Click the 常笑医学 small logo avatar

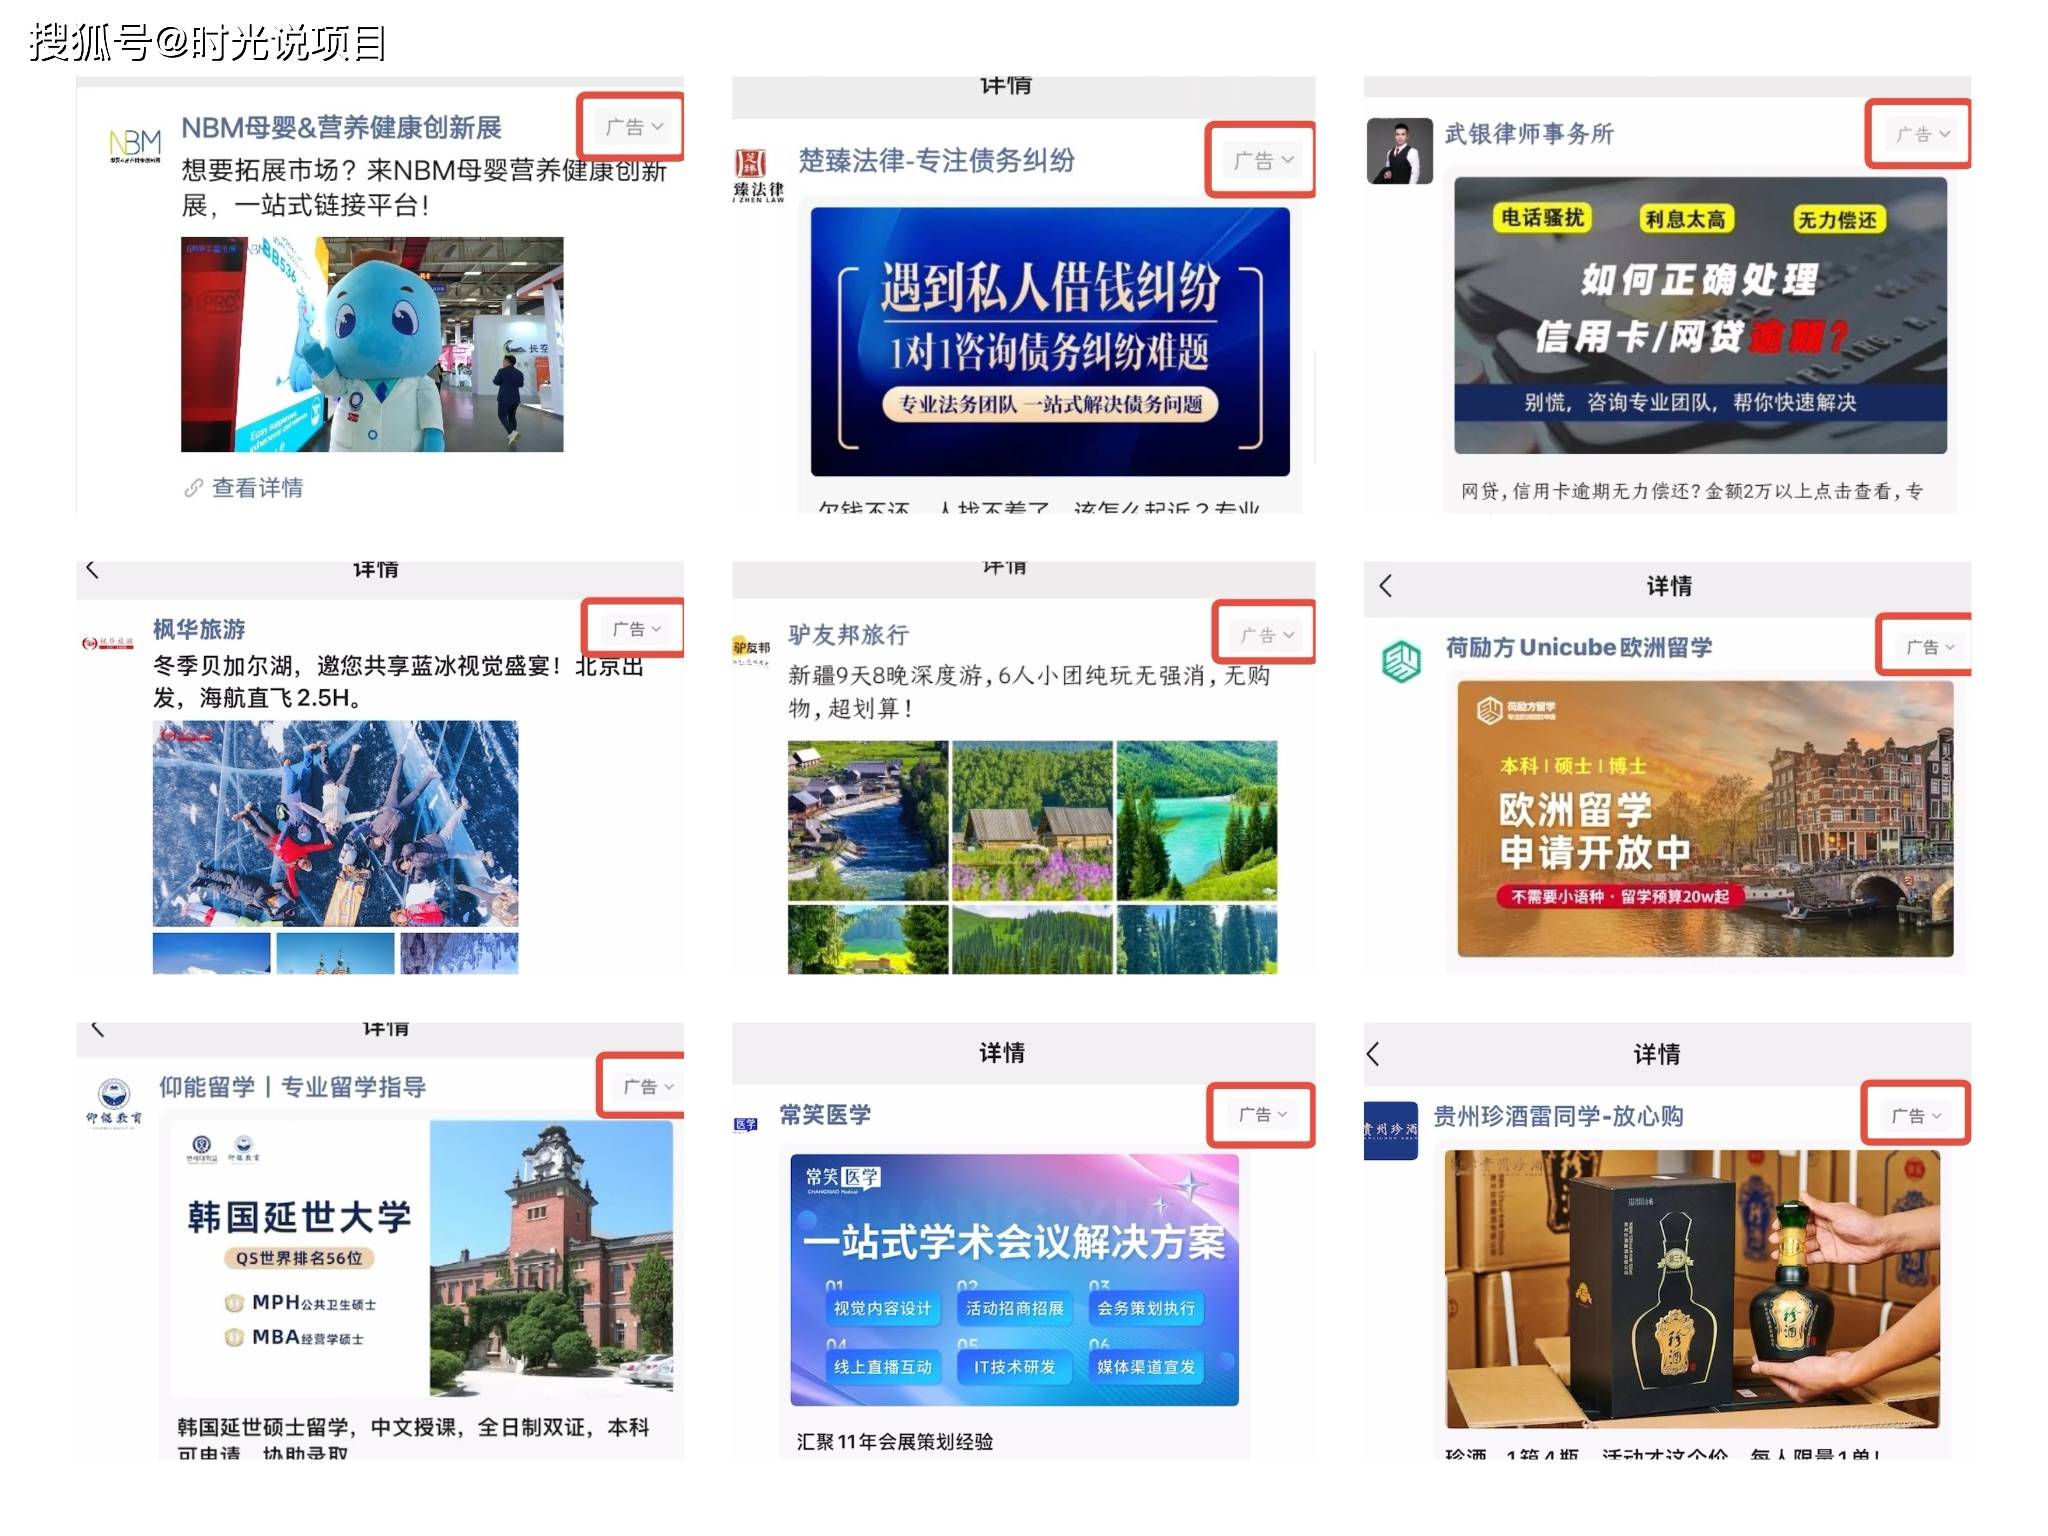[x=746, y=1124]
